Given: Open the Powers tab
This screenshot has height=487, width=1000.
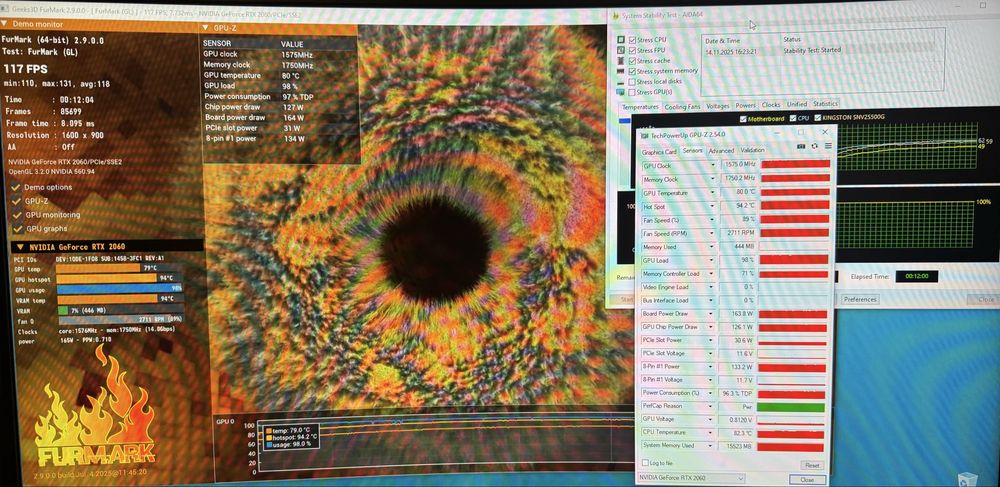Looking at the screenshot, I should pos(746,105).
